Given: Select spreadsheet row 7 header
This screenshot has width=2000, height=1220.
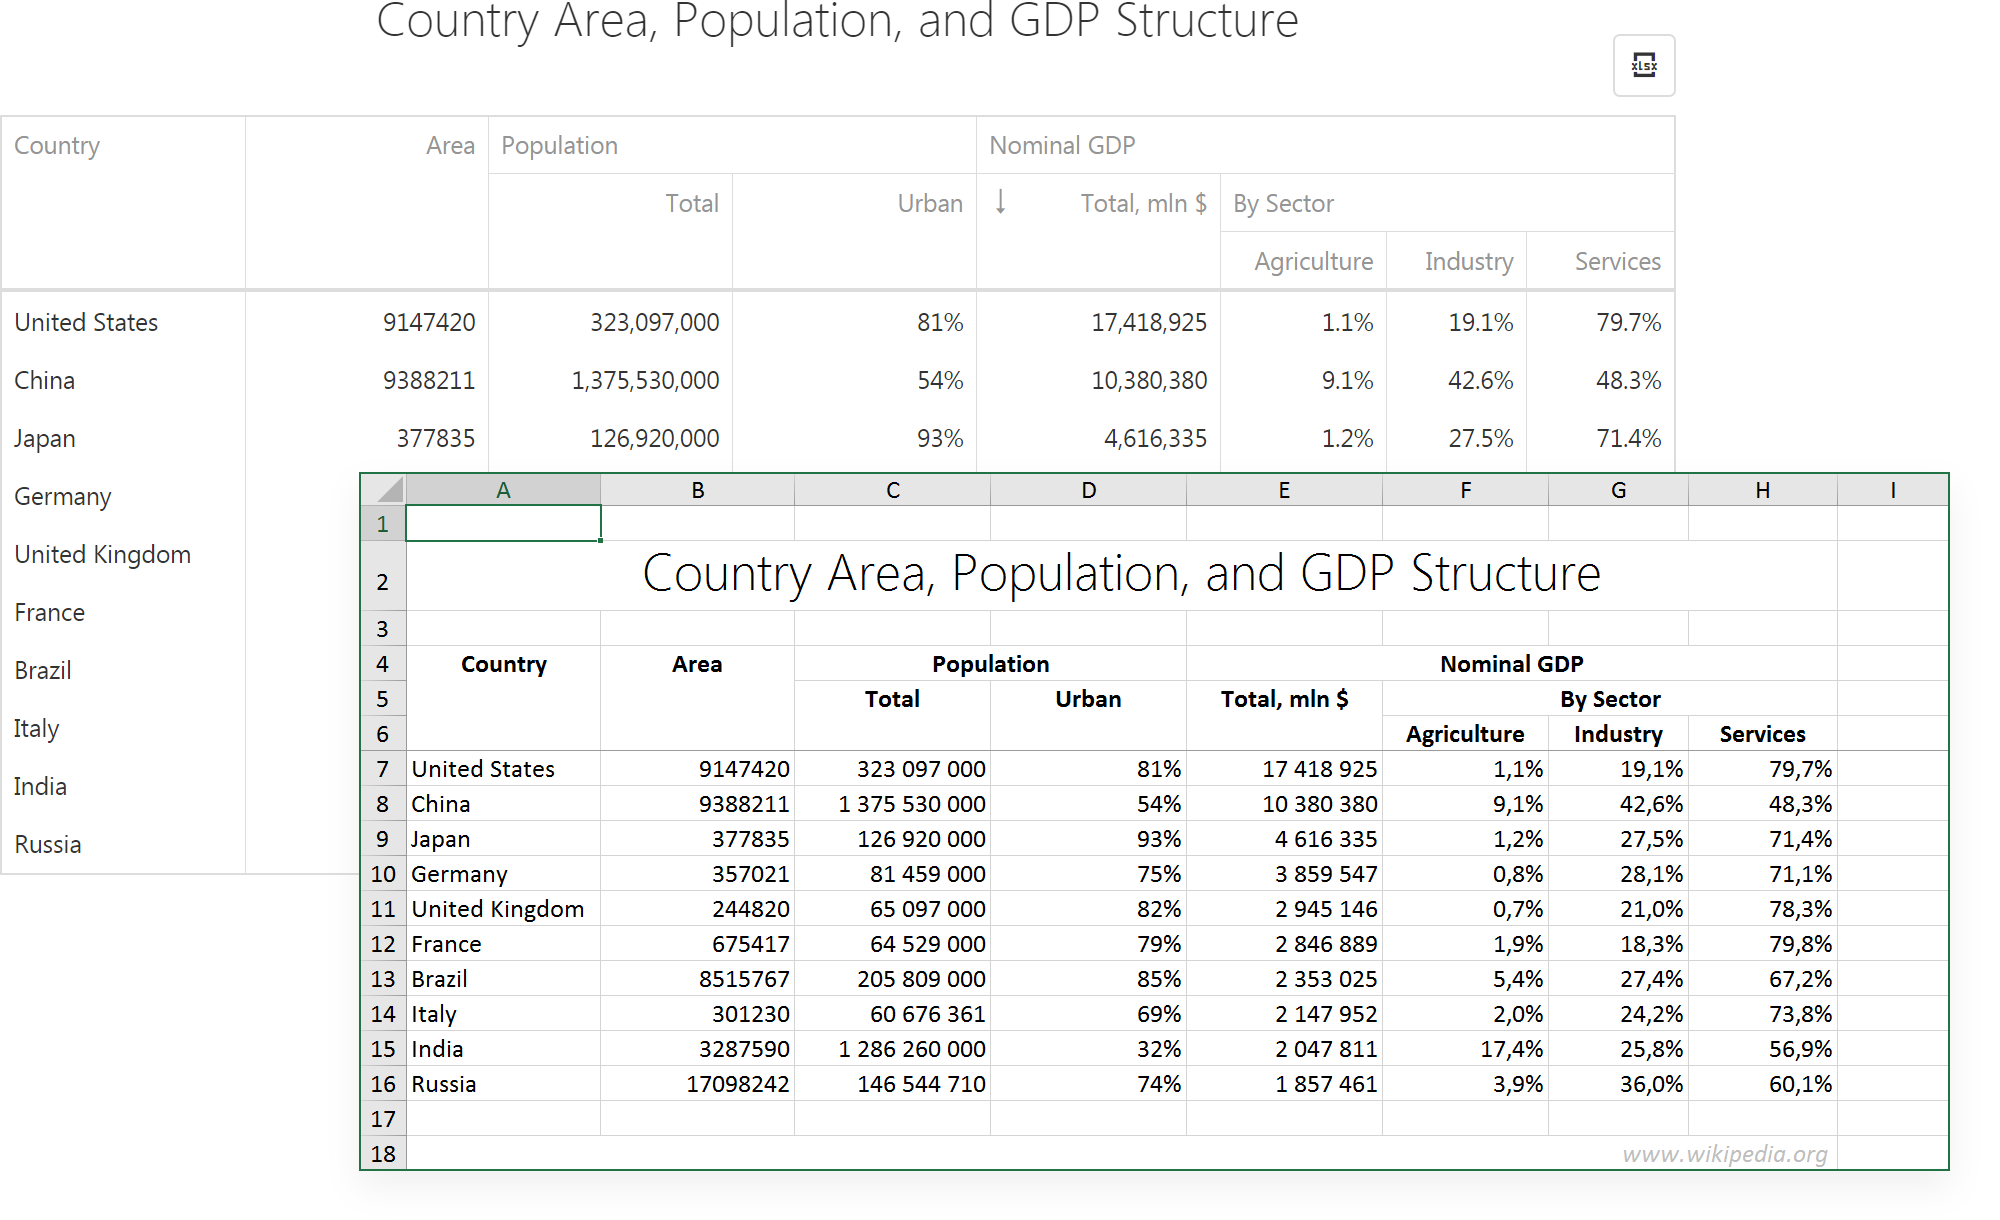Looking at the screenshot, I should tap(383, 768).
